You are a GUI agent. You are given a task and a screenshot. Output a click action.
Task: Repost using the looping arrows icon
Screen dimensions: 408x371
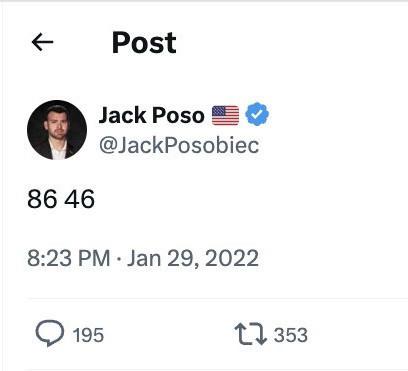[250, 334]
